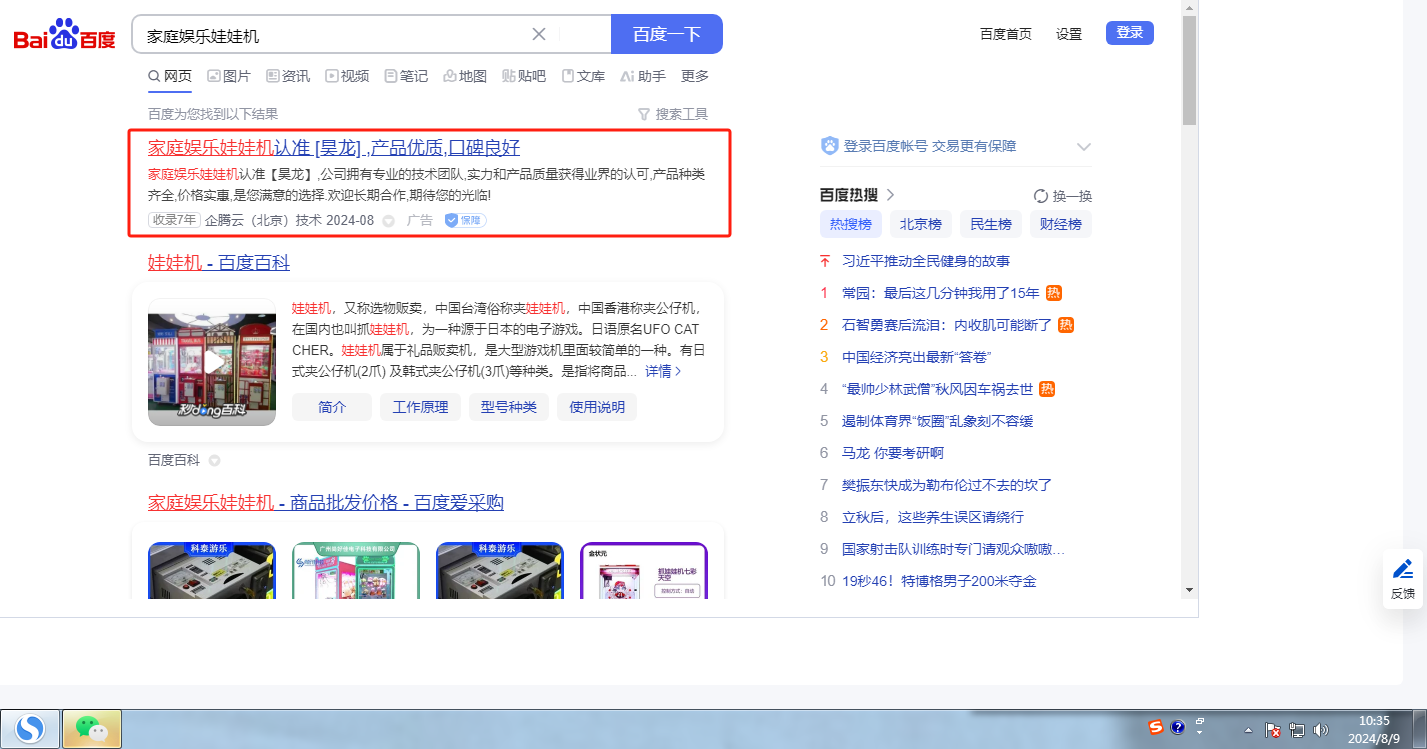Open the 娃娃机 - 百度百科 link

[x=218, y=263]
